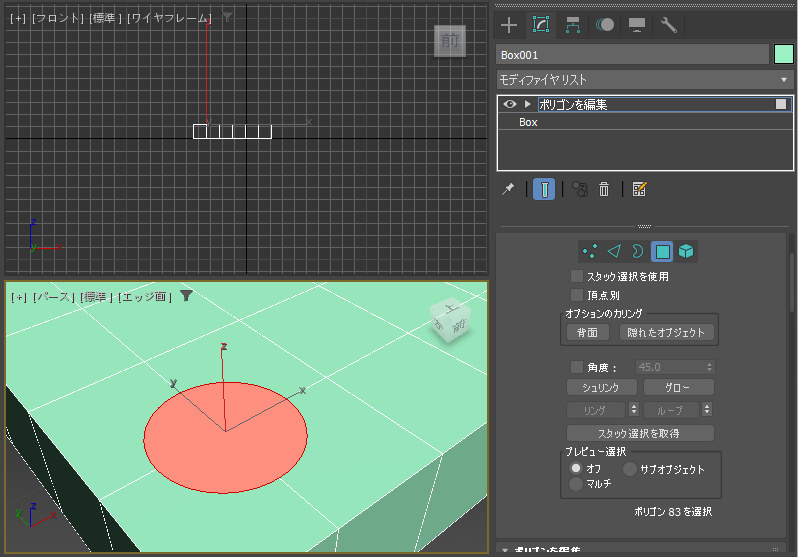Viewport: 798px width, 557px height.
Task: Open the object color swatch for Box001
Action: click(783, 54)
